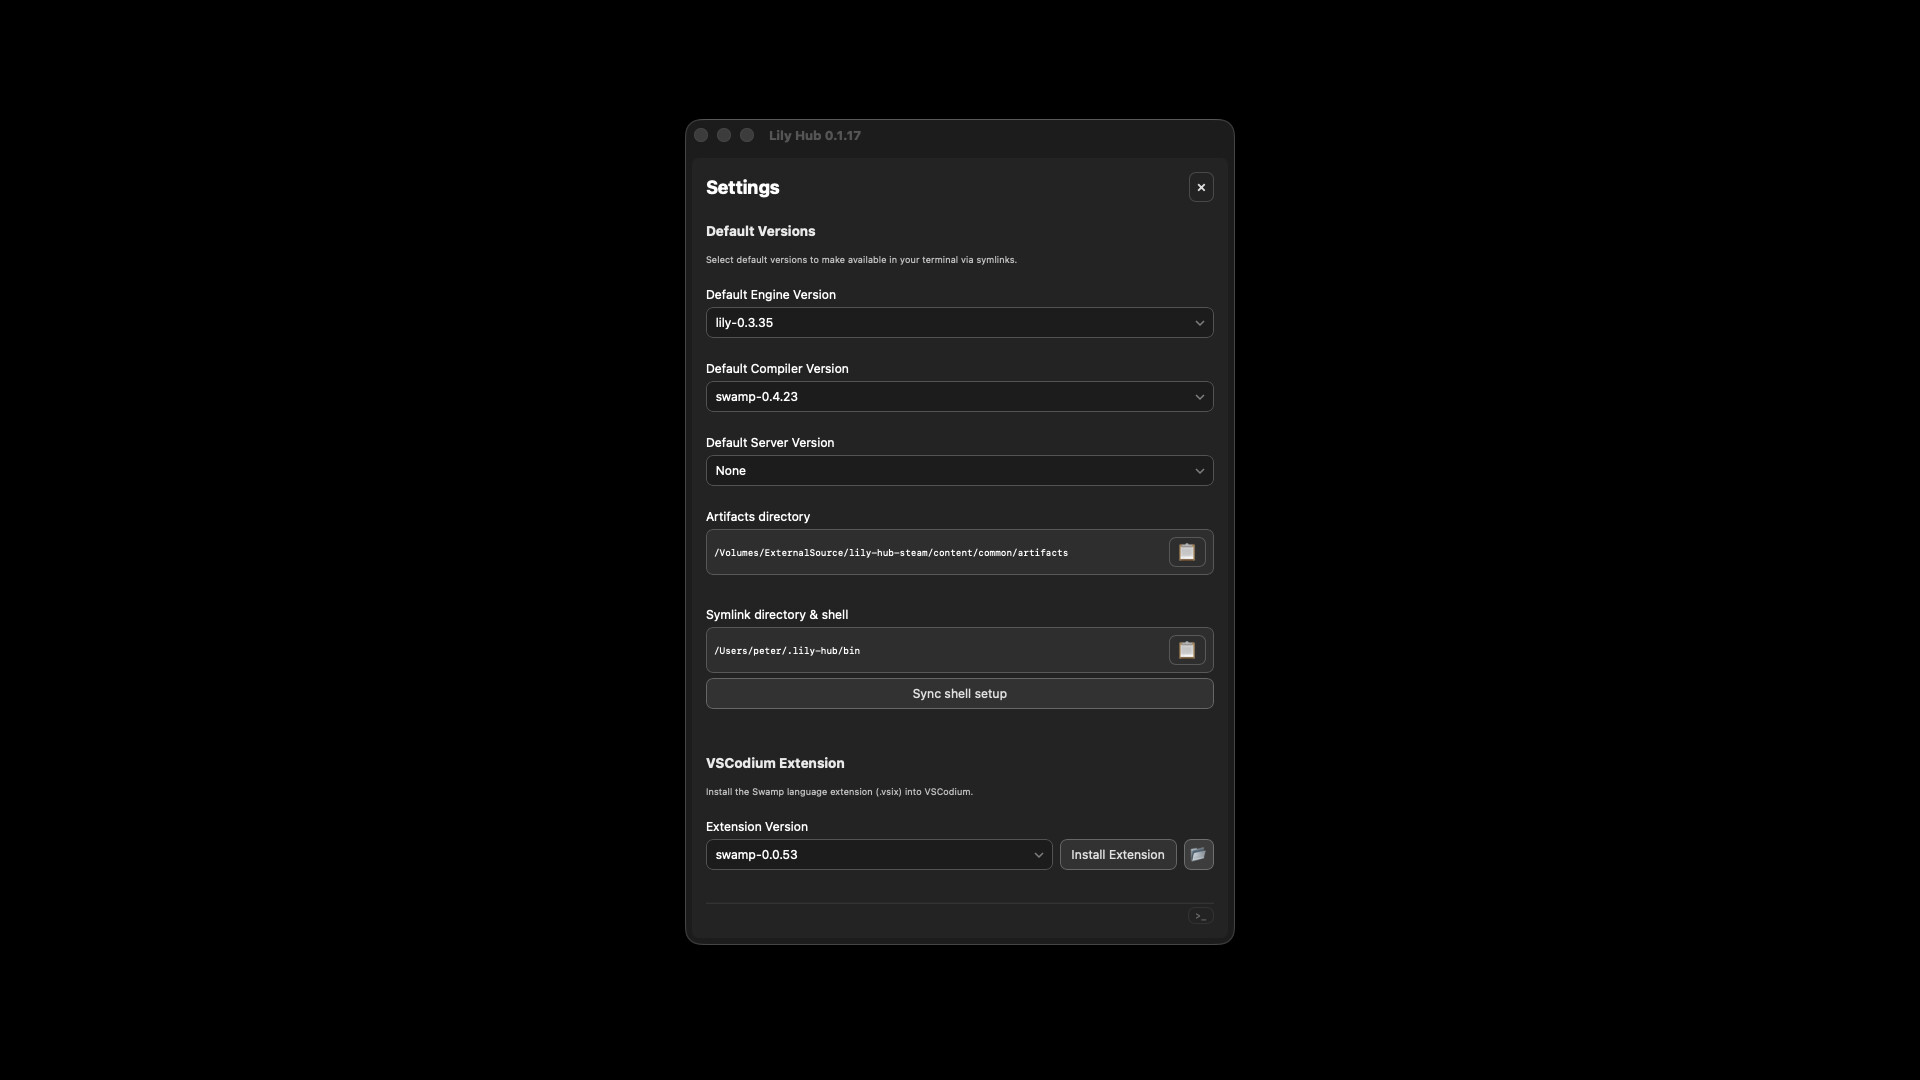Click the Default Versions section heading

click(x=760, y=231)
